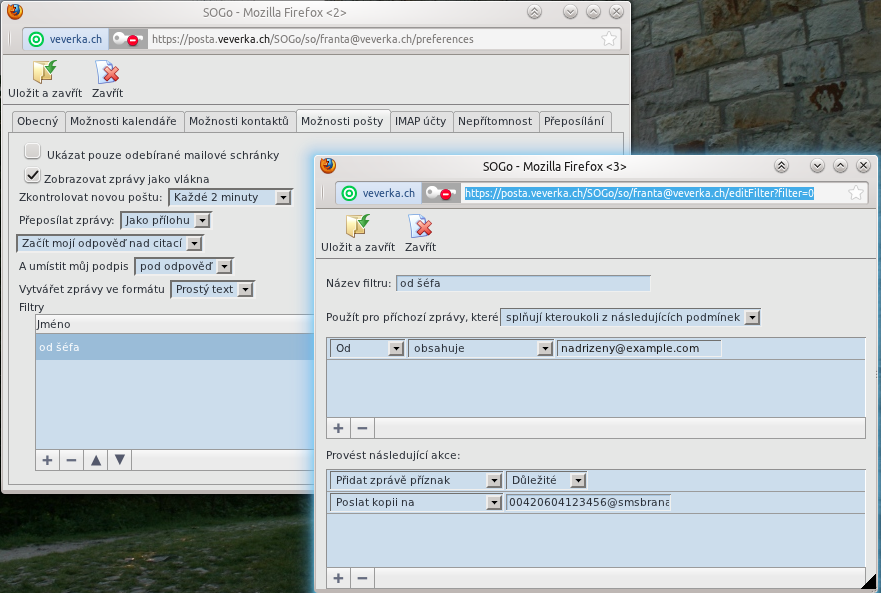Click the Název filtru text field
This screenshot has height=593, width=881.
click(523, 283)
